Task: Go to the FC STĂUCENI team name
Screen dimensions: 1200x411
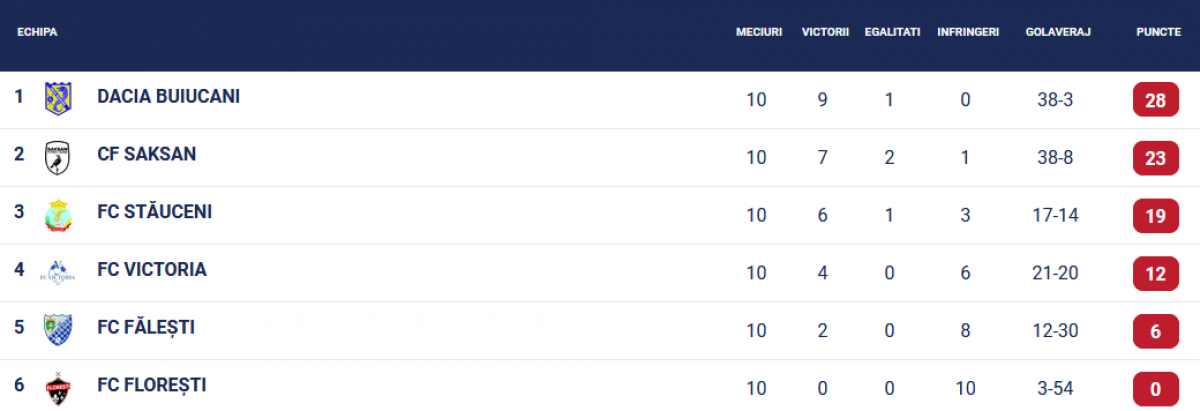Action: (x=154, y=211)
